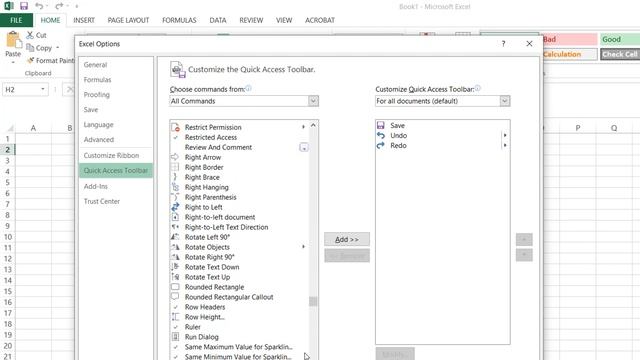This screenshot has height=360, width=640.
Task: Select the Row Headers checkmark command
Action: pos(239,307)
